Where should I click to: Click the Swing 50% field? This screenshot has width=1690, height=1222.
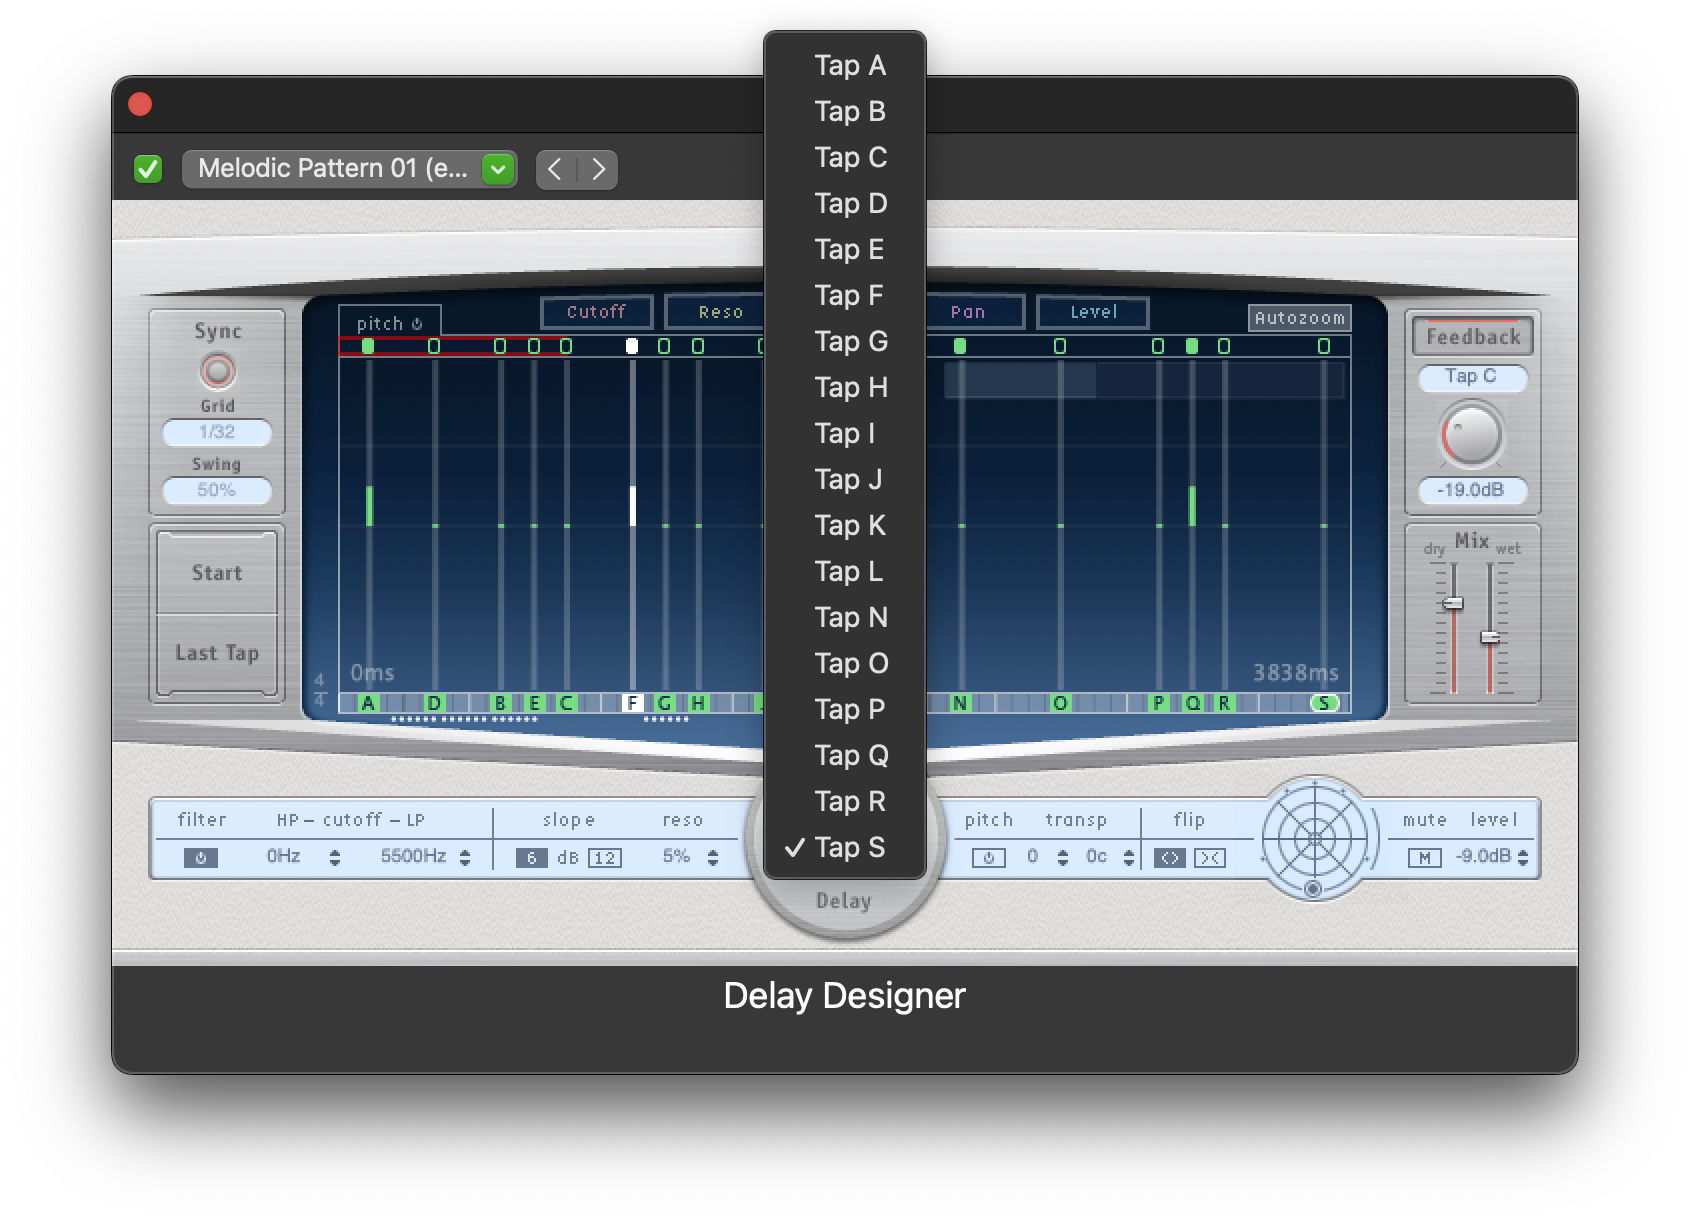pyautogui.click(x=217, y=490)
